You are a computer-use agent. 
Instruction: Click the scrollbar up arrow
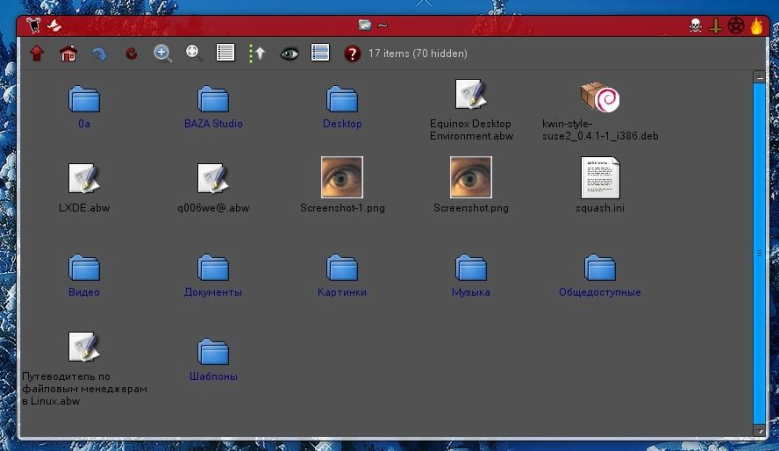coord(759,77)
